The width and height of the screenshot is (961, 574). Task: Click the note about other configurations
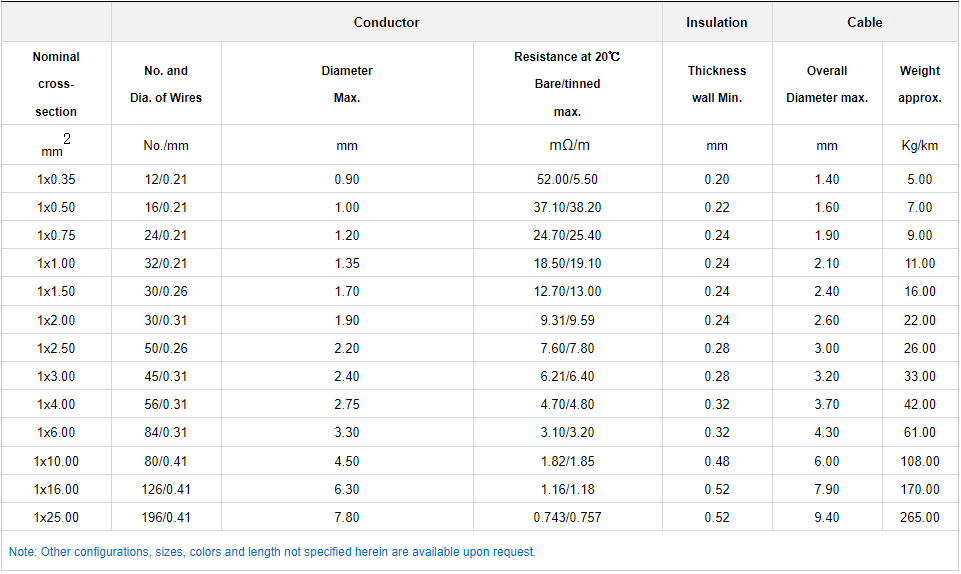pos(272,552)
